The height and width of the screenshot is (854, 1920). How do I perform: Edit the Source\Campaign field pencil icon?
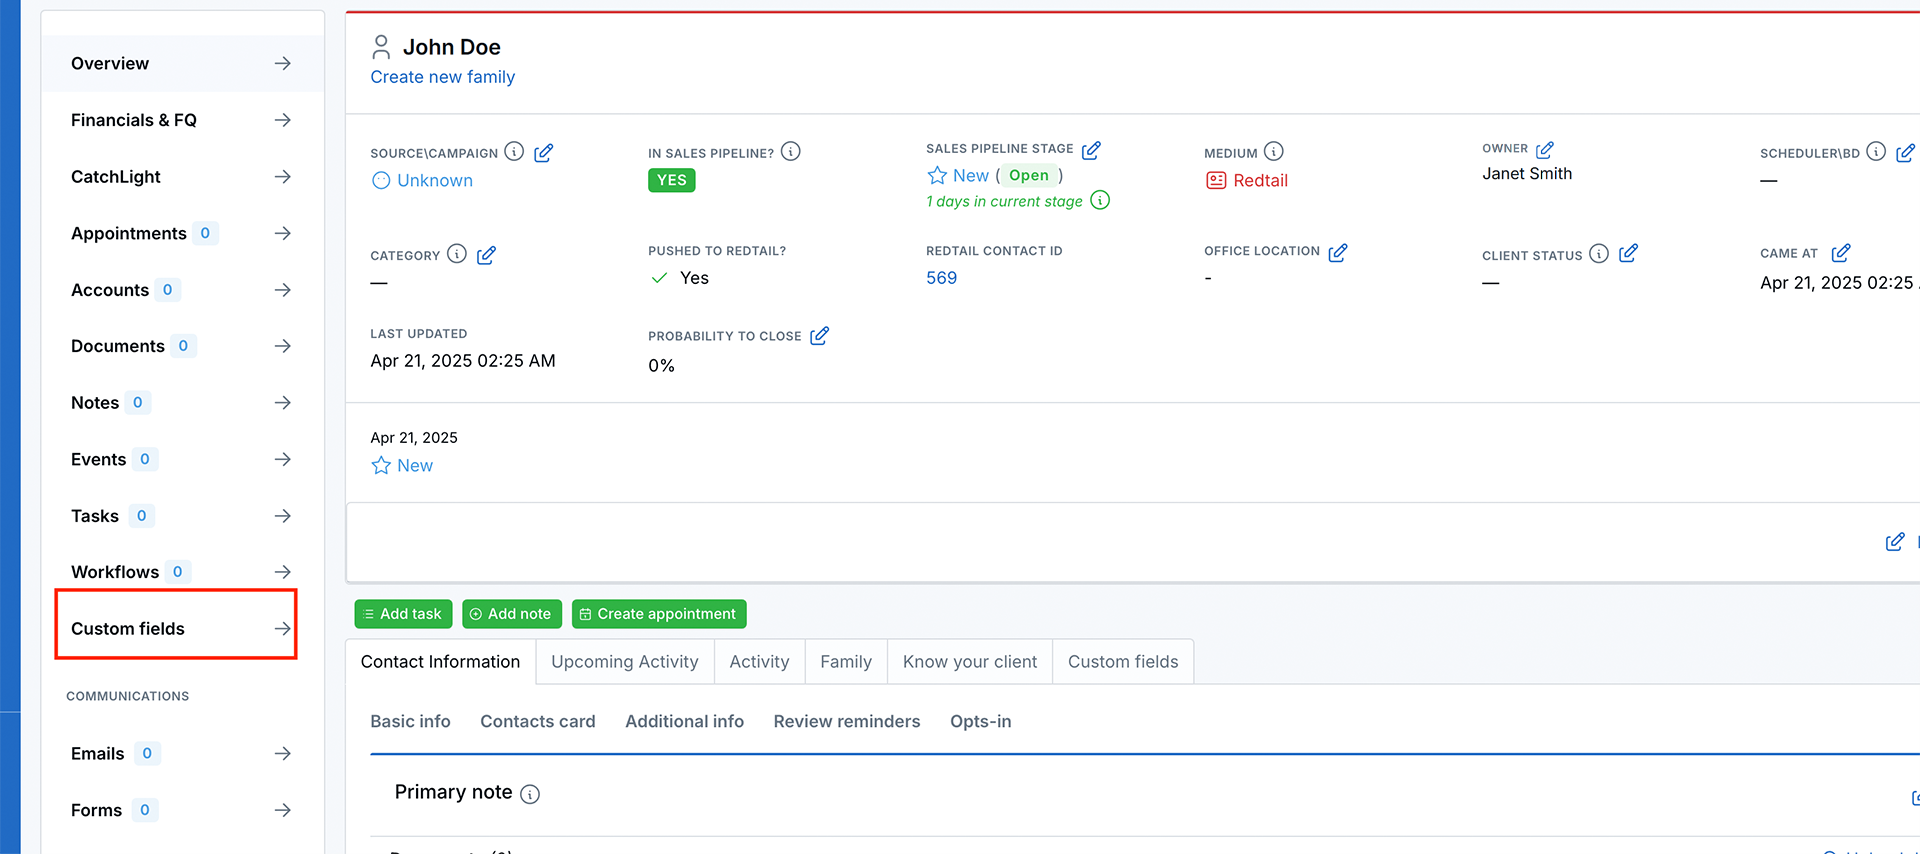point(543,153)
